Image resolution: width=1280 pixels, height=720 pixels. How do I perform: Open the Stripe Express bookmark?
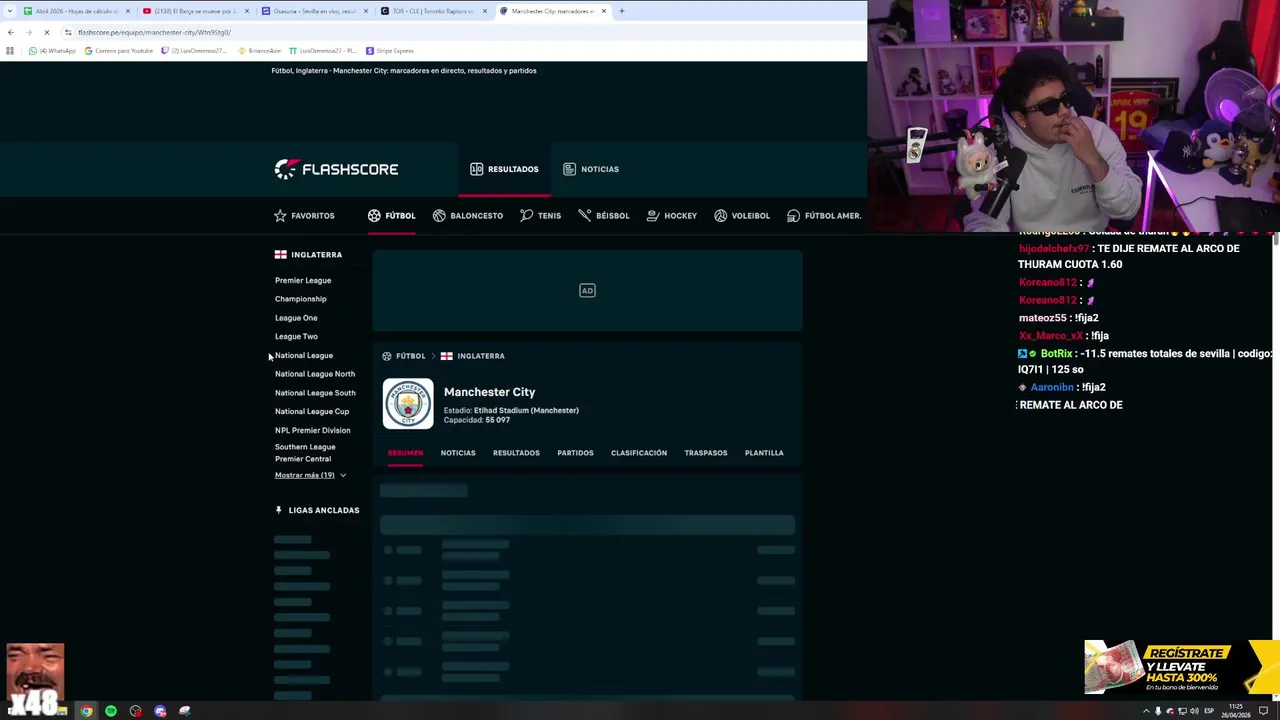390,51
